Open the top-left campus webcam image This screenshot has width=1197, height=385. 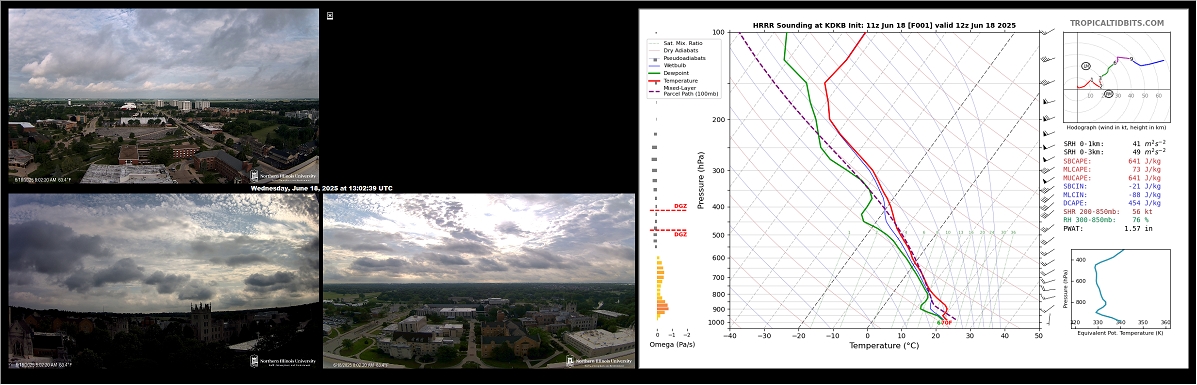[163, 96]
